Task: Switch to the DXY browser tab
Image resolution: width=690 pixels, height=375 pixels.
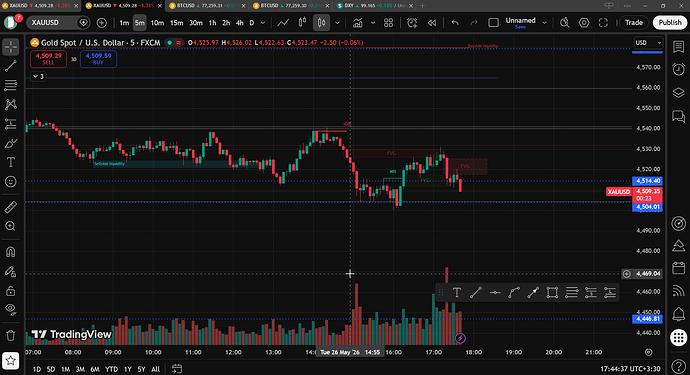Action: click(x=374, y=6)
